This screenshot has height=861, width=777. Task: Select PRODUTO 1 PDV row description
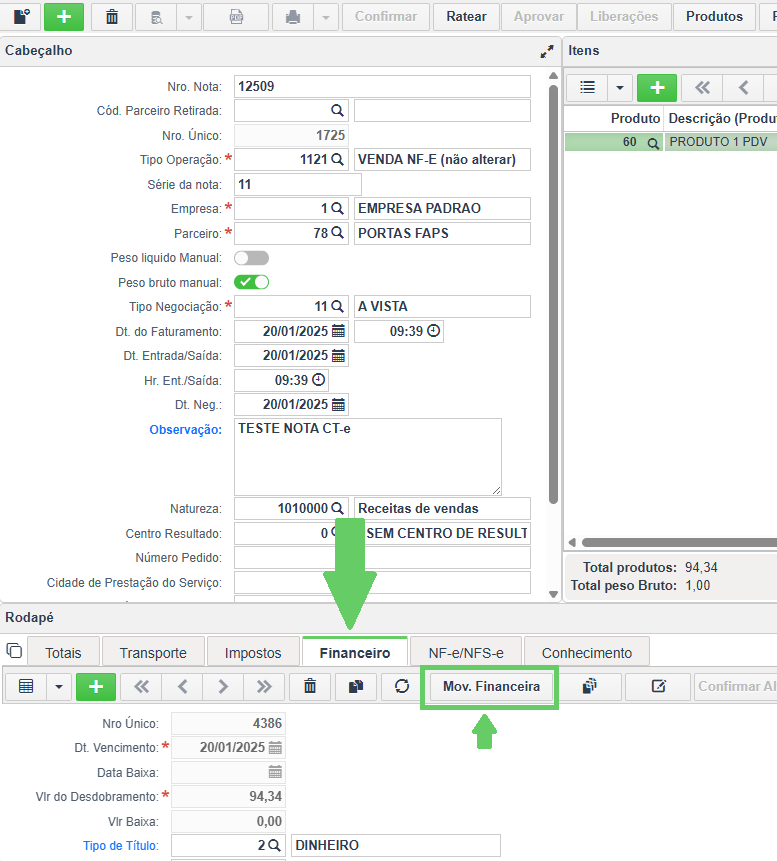click(x=719, y=142)
